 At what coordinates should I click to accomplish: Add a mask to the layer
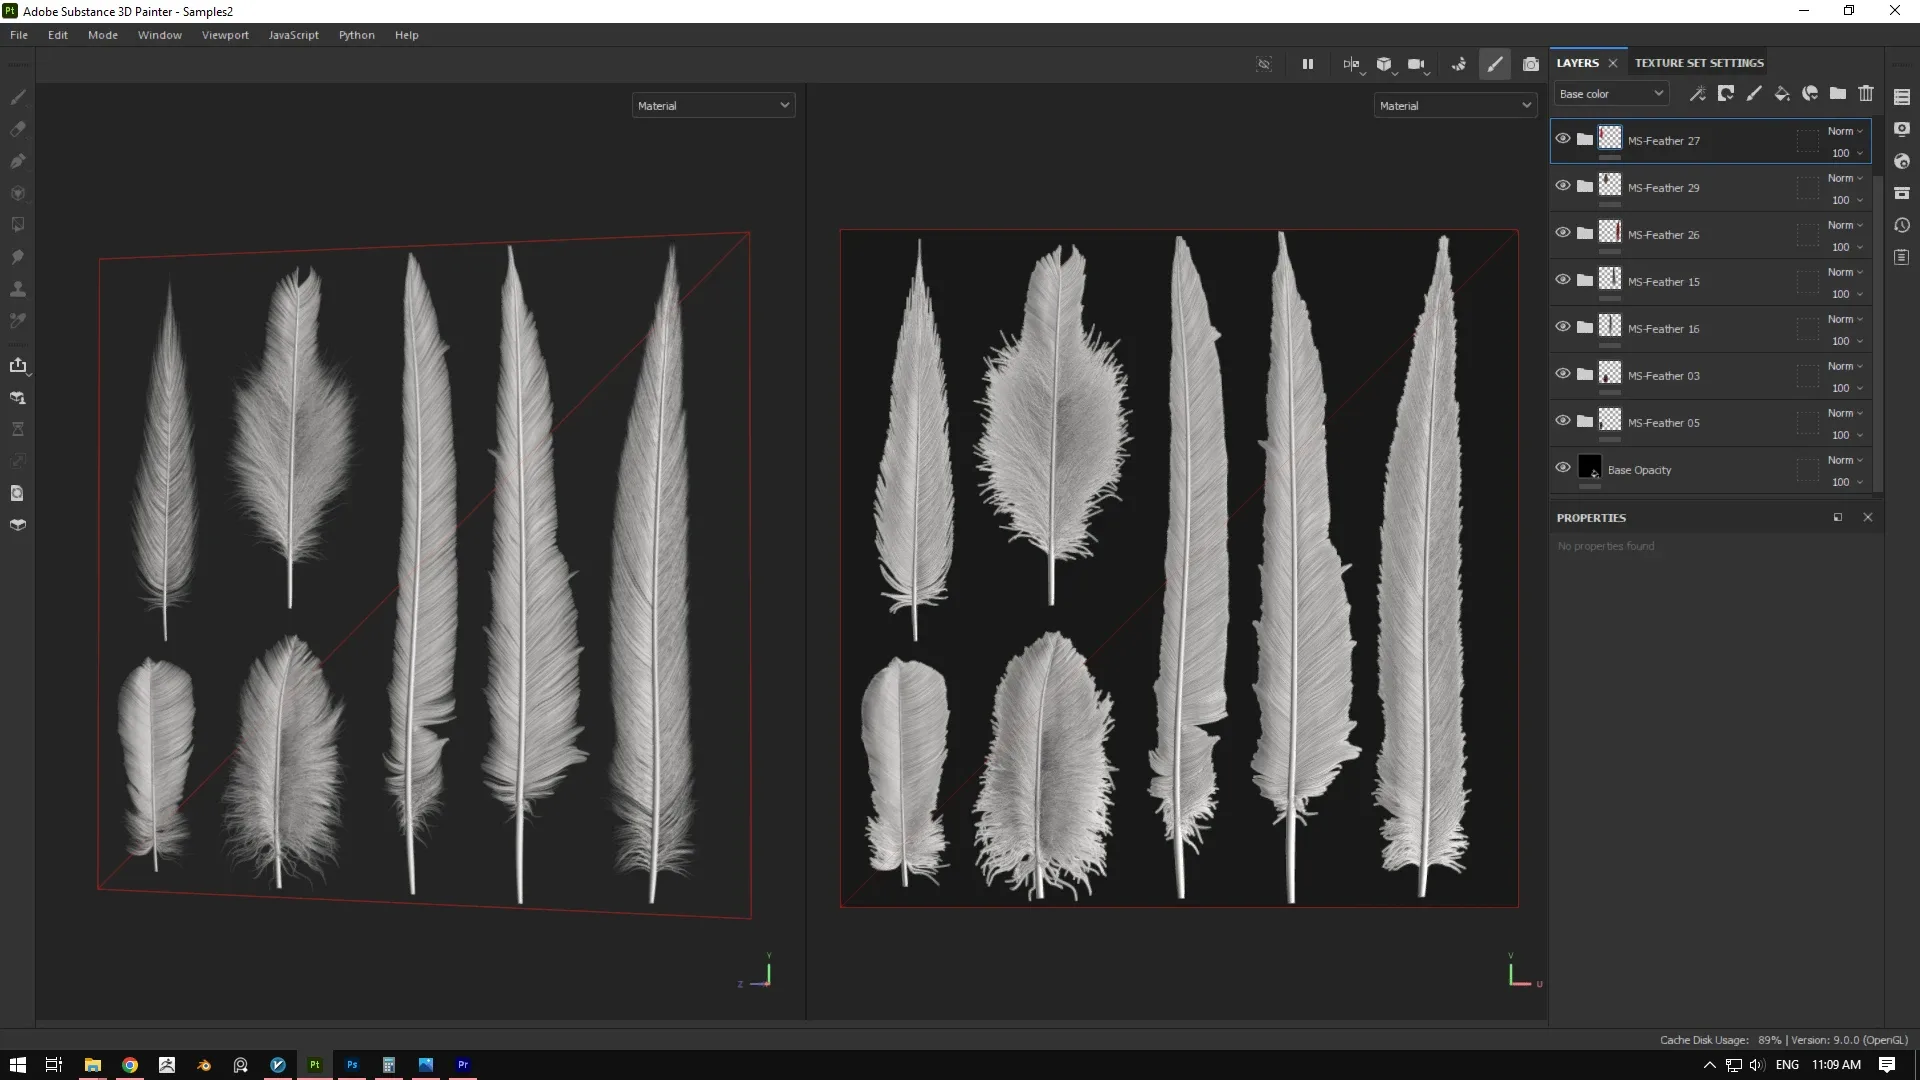pyautogui.click(x=1726, y=93)
